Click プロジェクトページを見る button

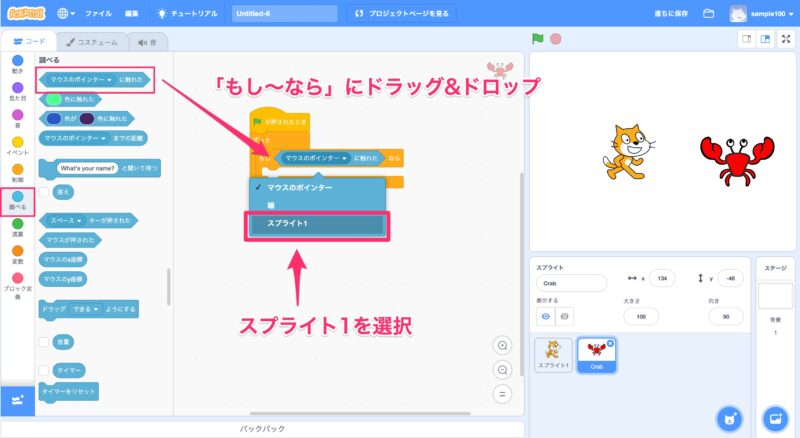coord(404,14)
